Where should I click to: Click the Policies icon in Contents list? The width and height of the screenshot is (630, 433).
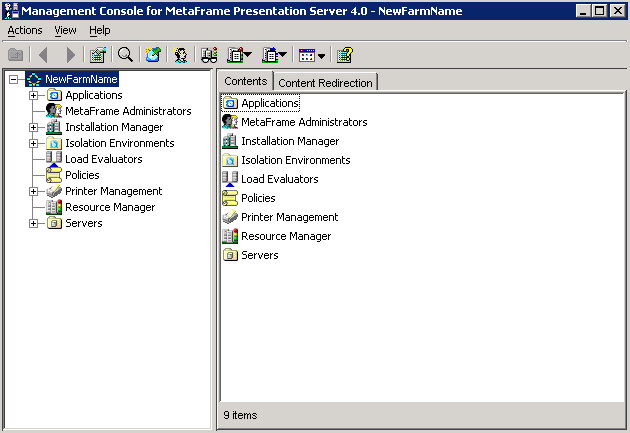pyautogui.click(x=230, y=198)
